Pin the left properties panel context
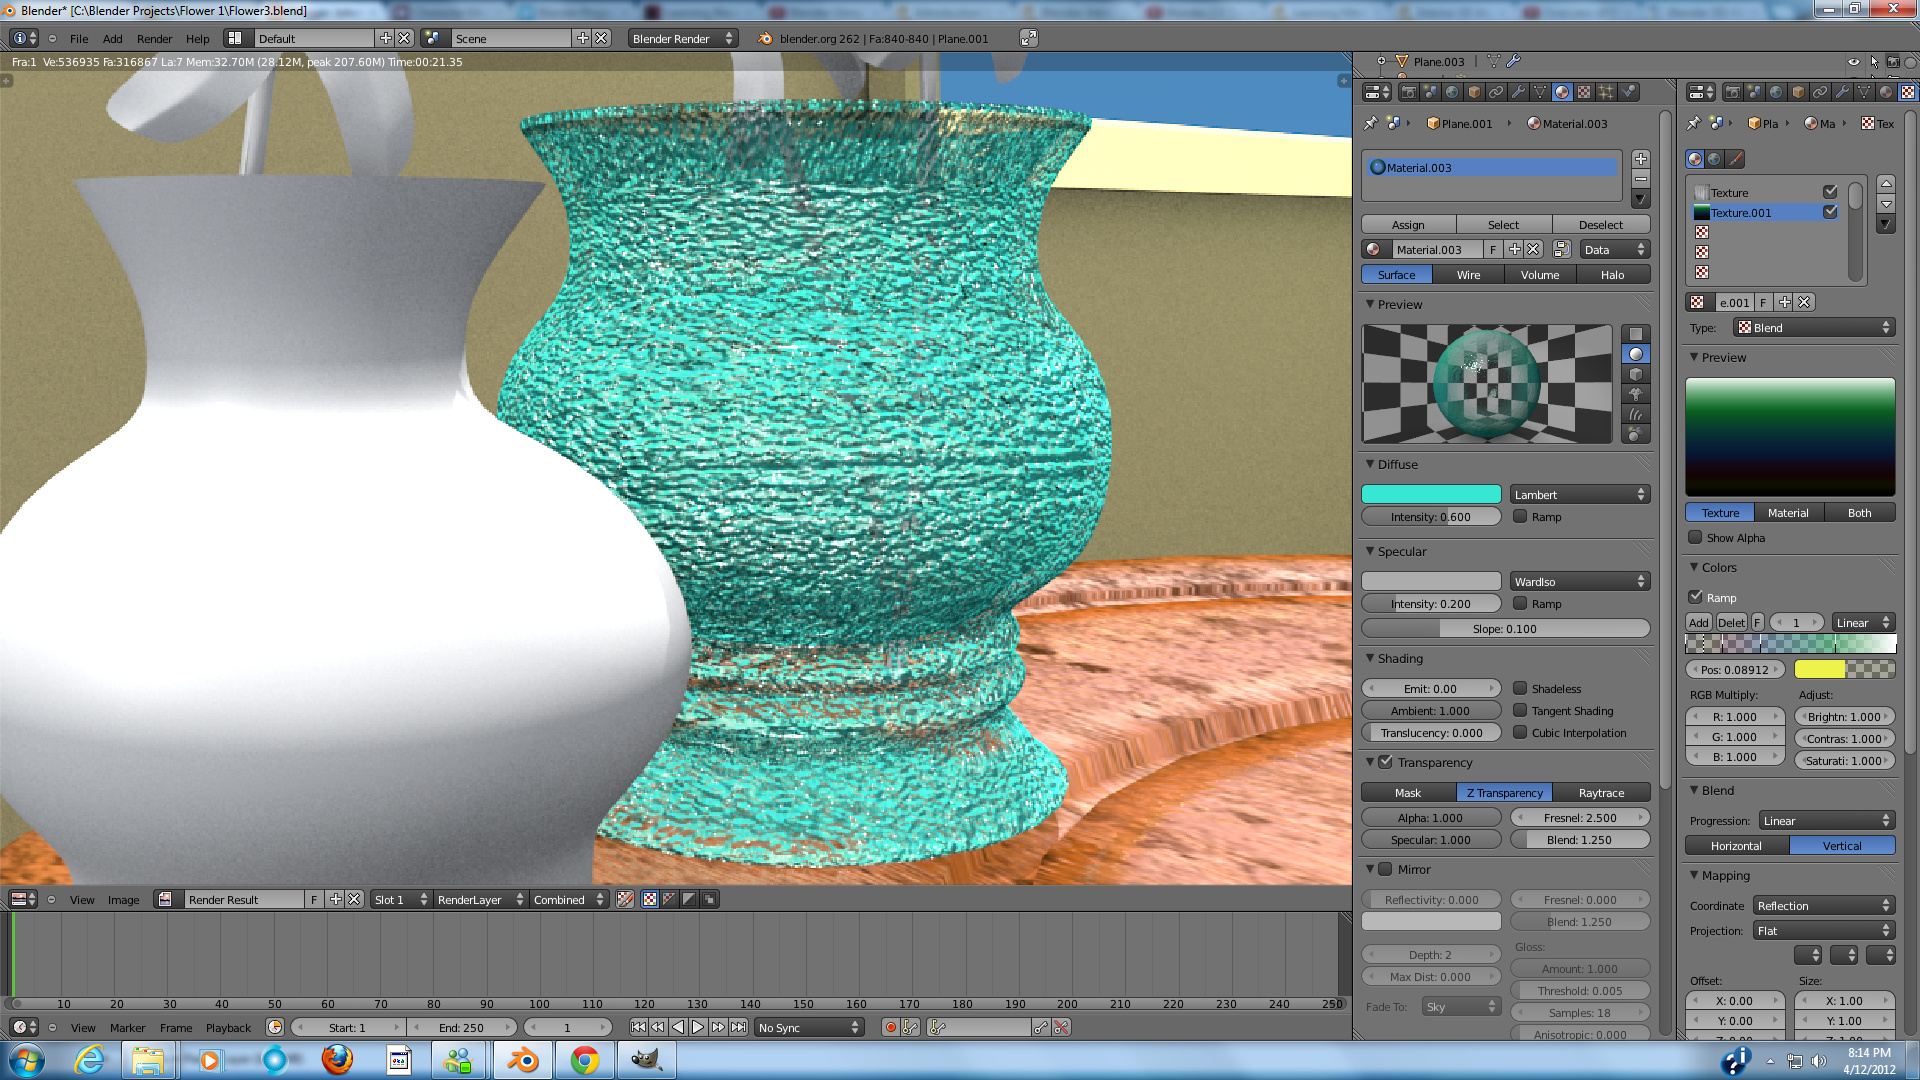 1370,123
